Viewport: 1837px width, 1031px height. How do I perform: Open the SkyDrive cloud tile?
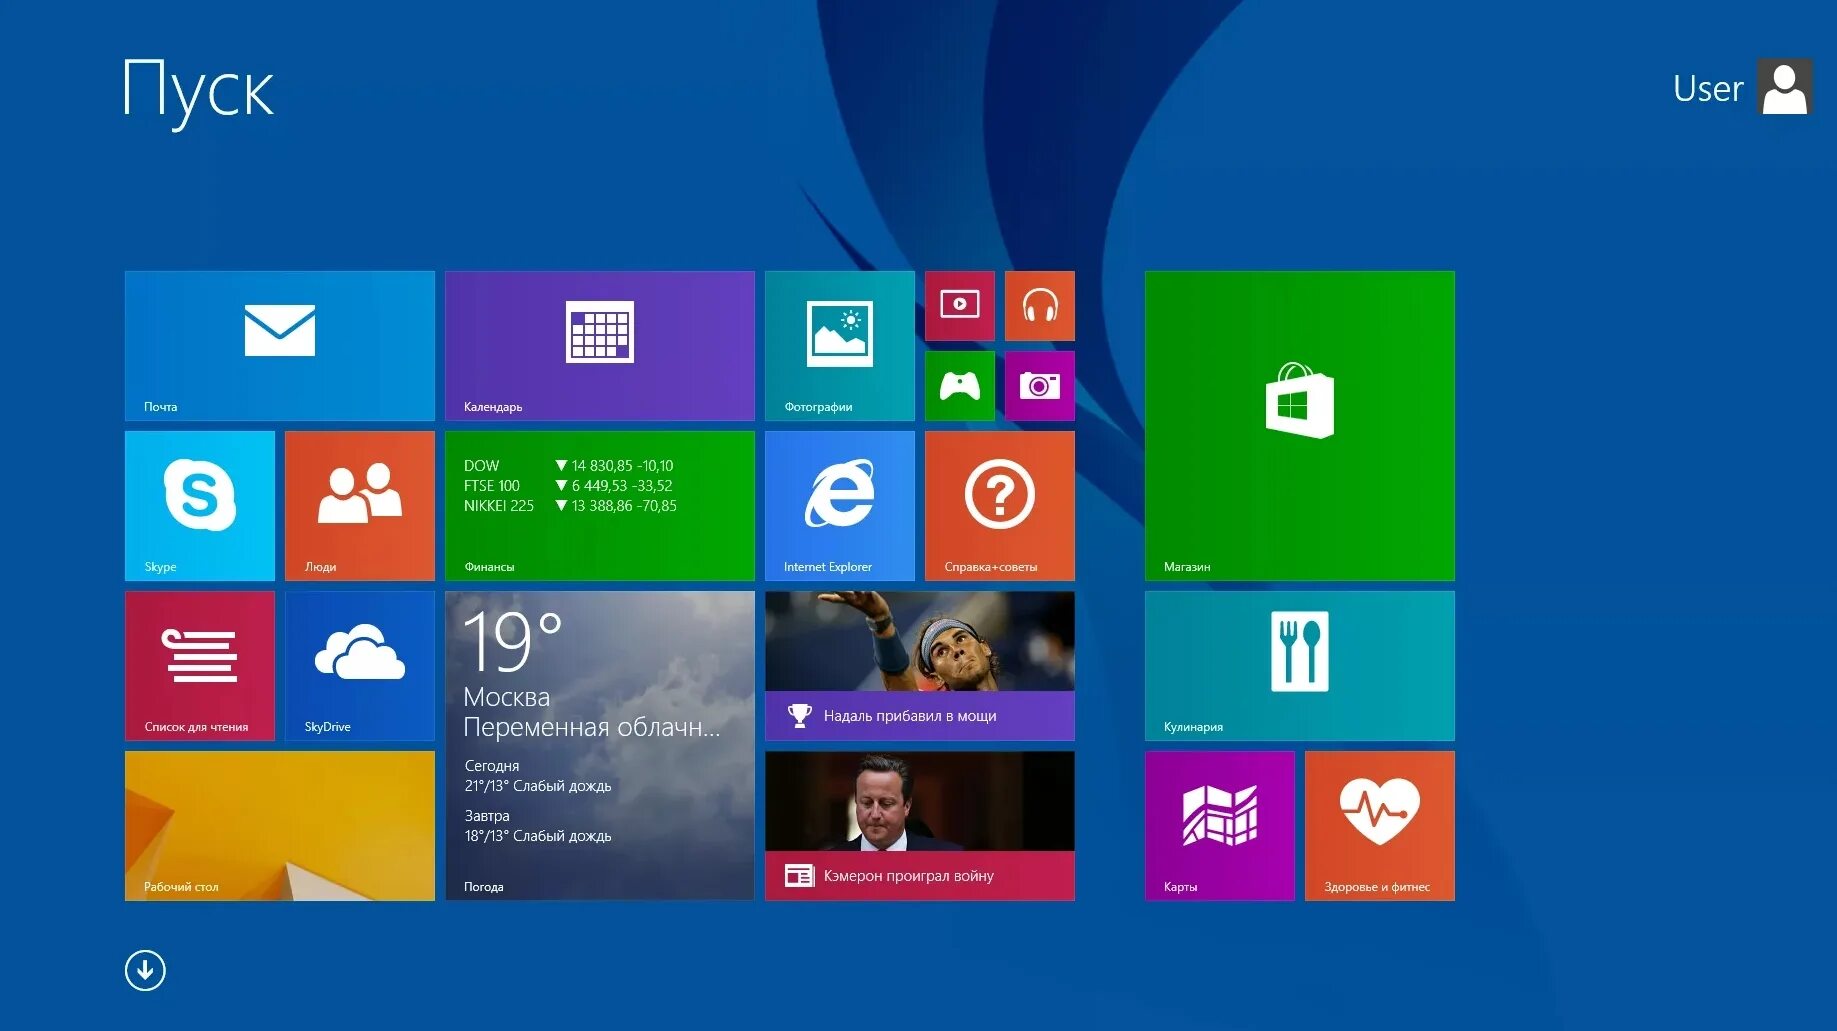[360, 665]
